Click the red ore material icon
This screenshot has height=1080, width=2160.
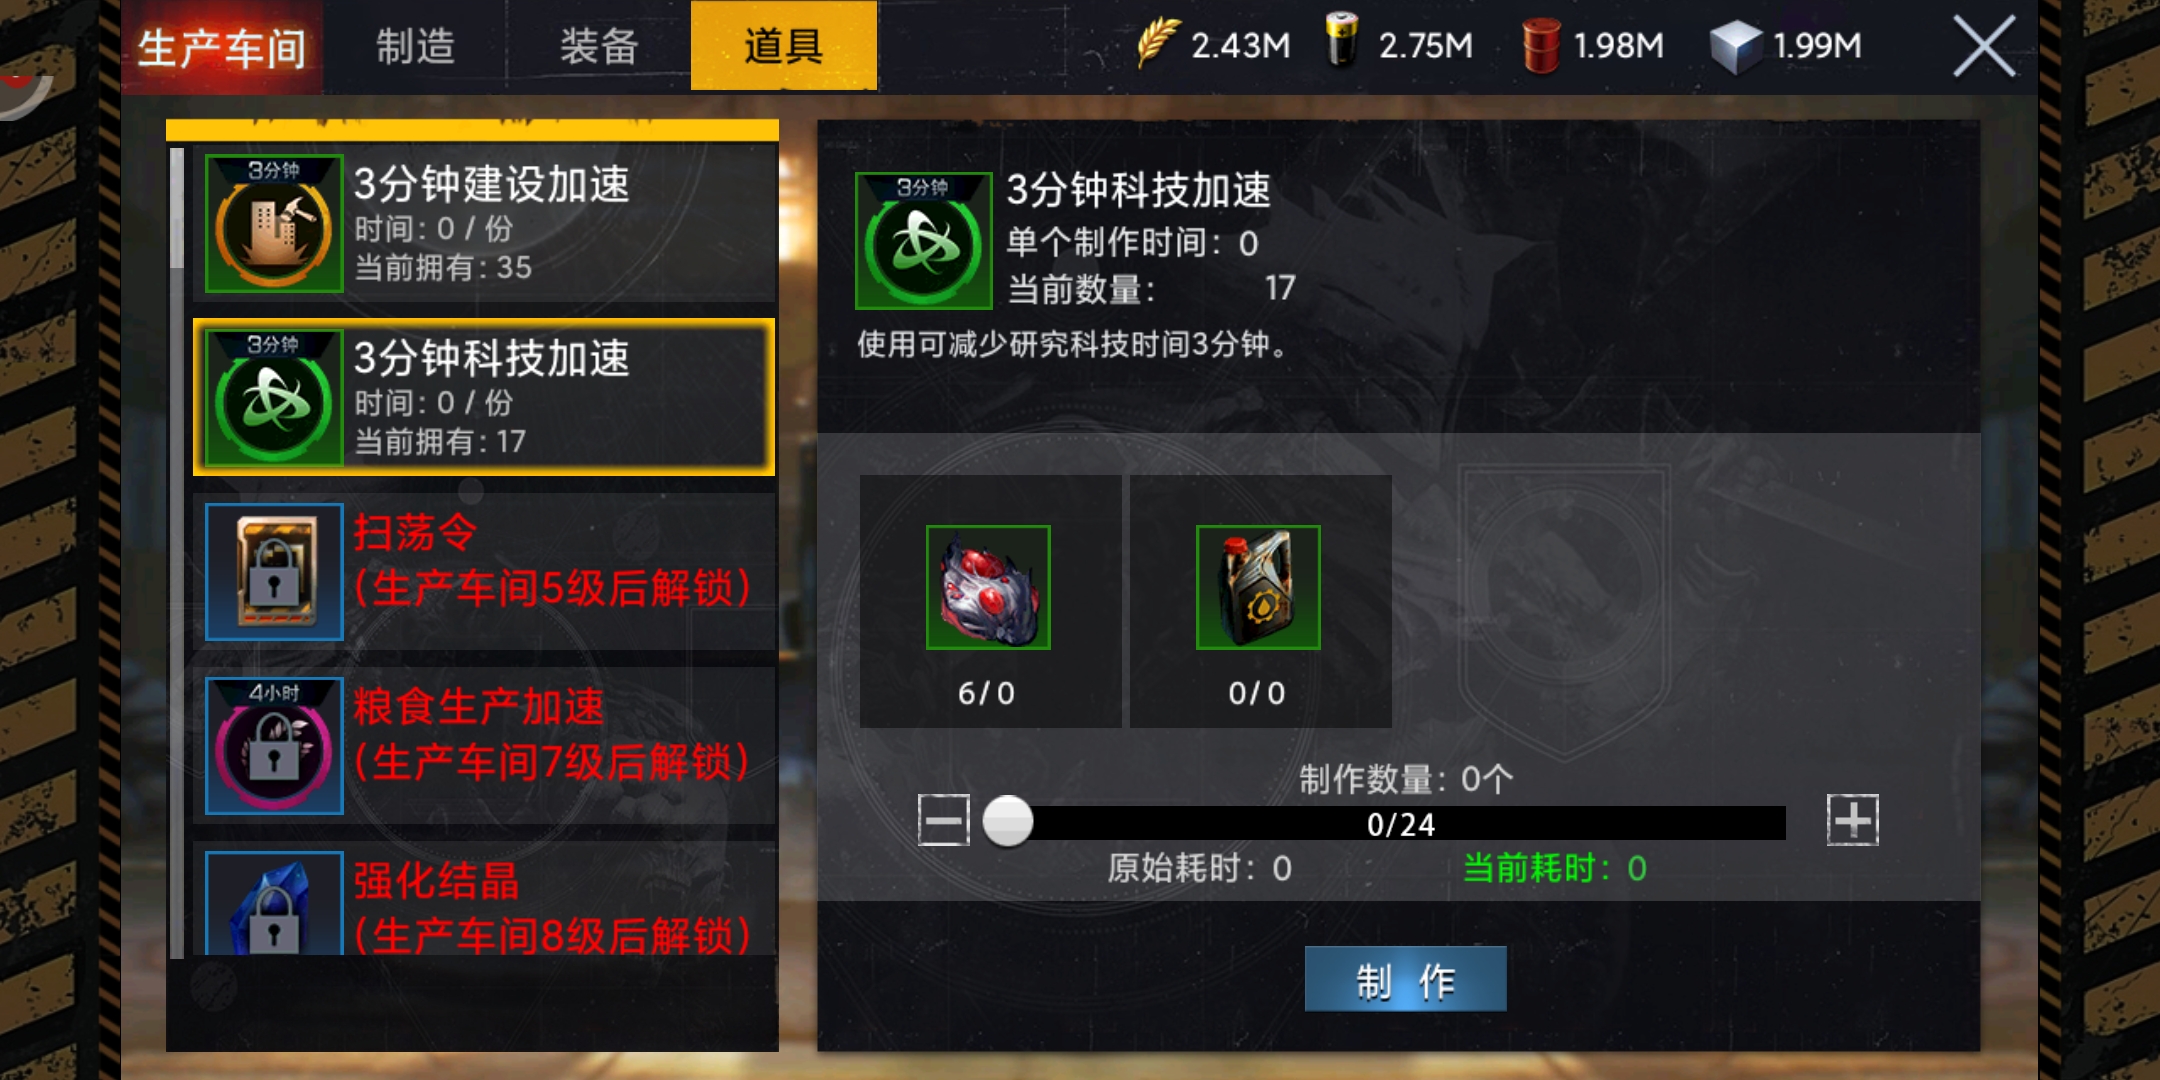click(x=988, y=587)
